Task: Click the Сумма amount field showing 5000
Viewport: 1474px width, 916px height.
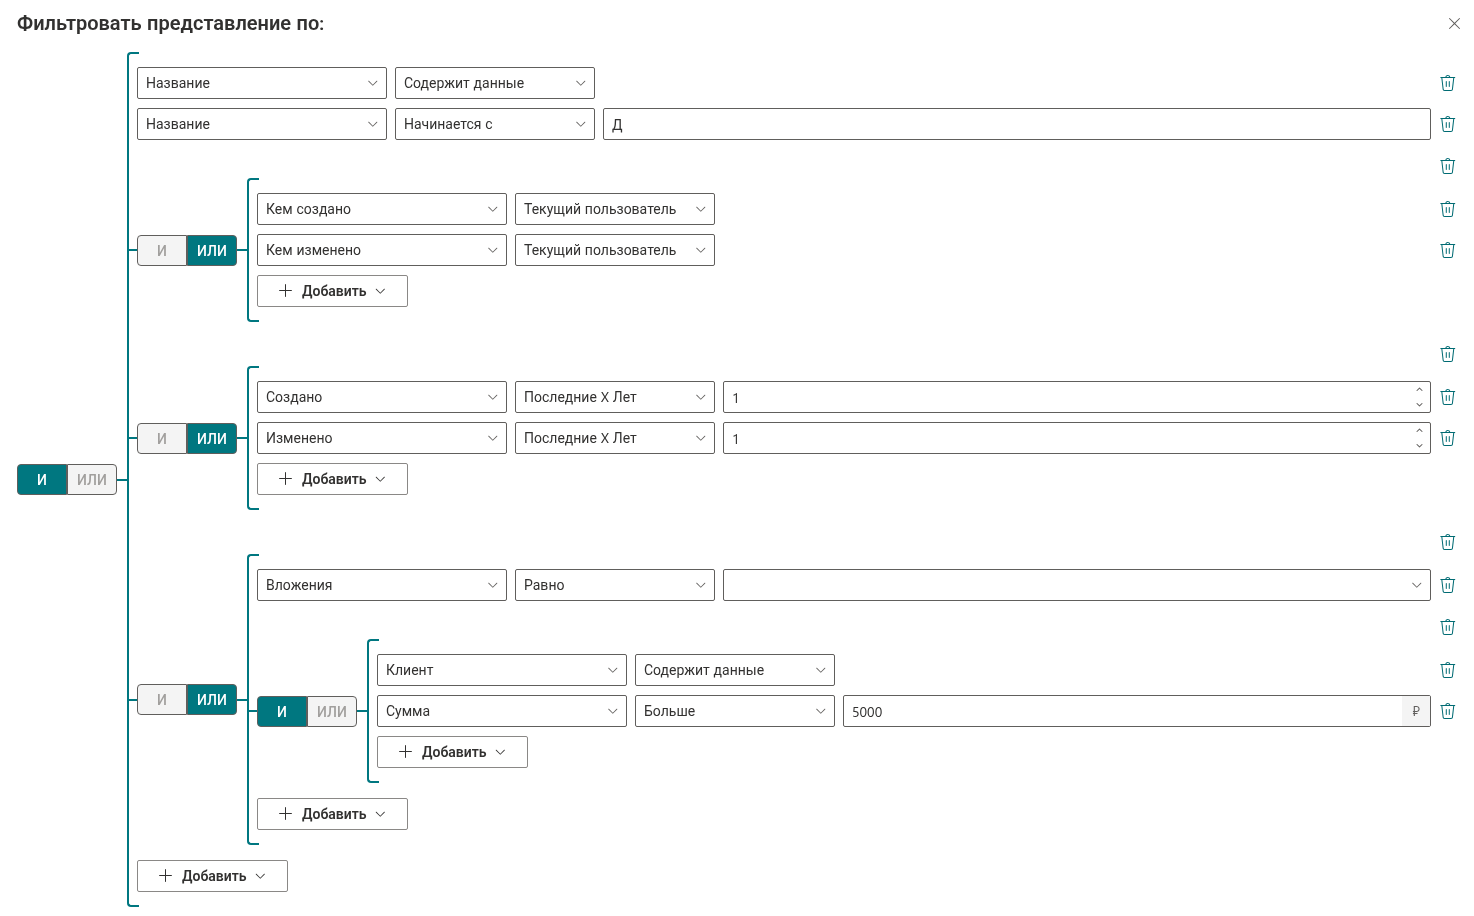Action: (1122, 711)
